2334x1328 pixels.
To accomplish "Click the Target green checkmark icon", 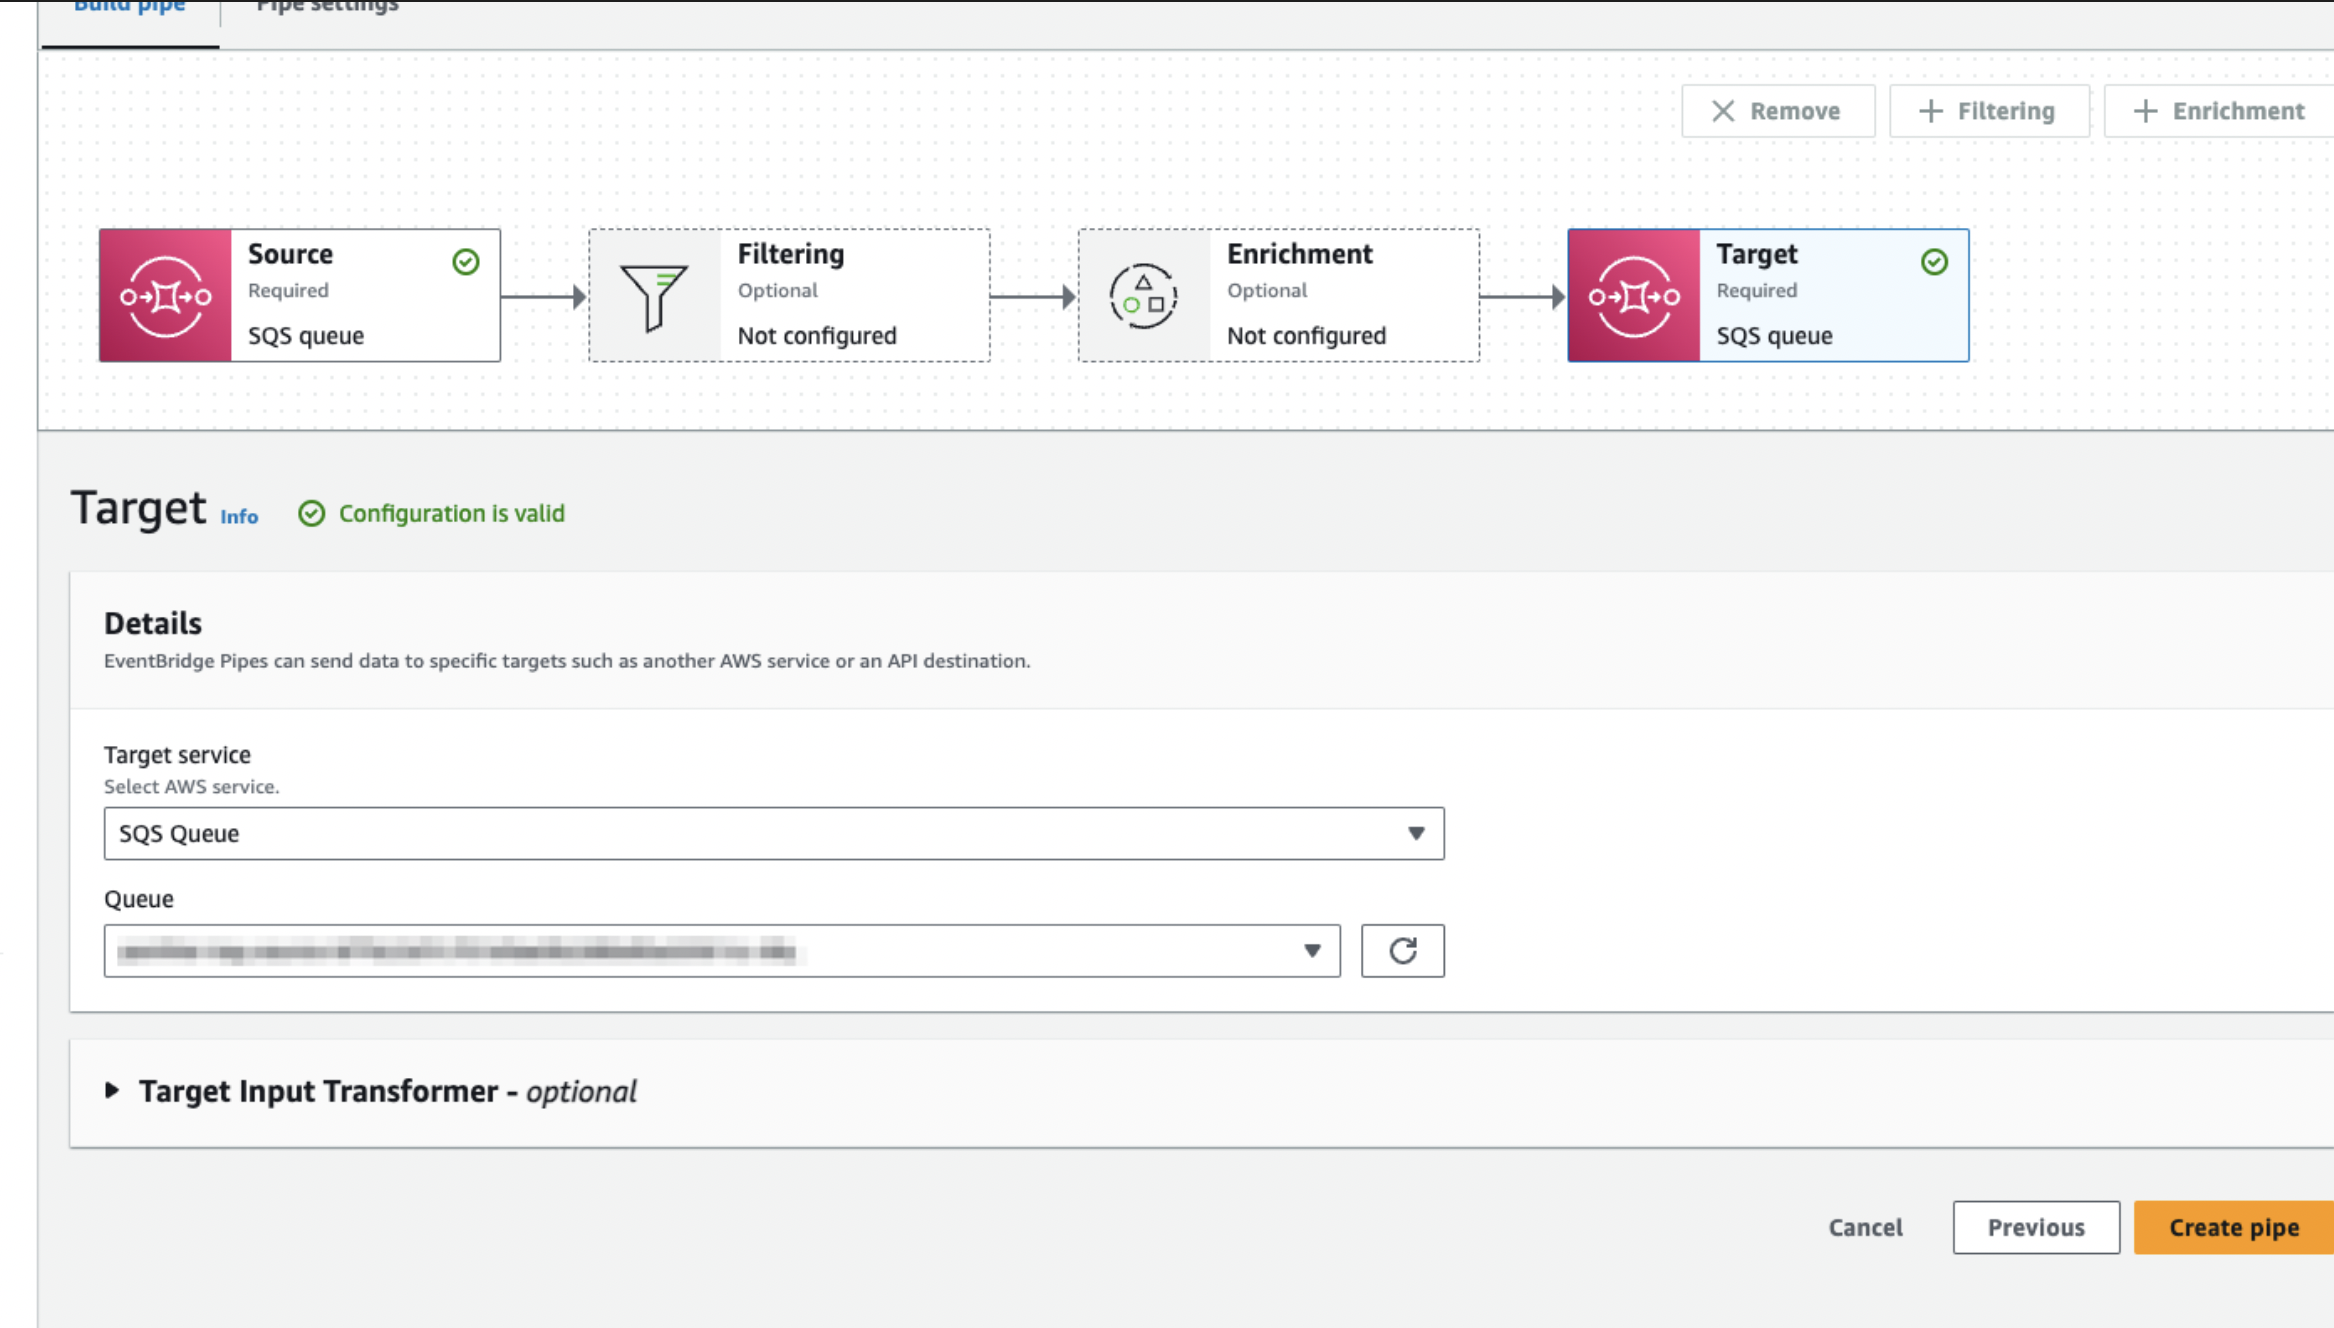I will [1934, 262].
